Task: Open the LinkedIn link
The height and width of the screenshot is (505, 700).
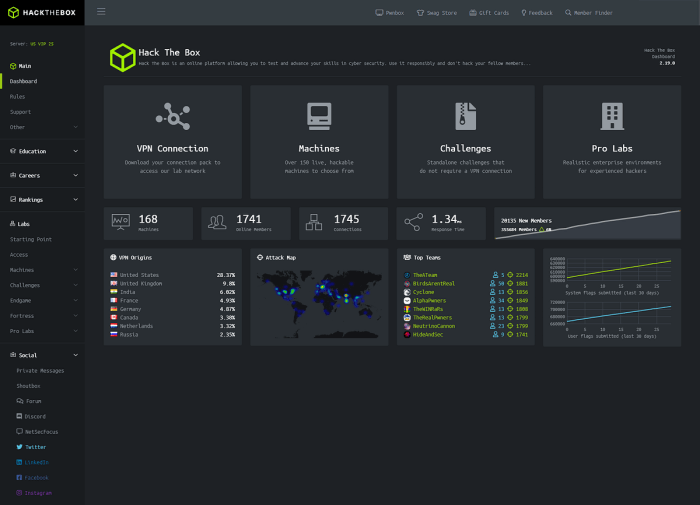Action: 33,462
